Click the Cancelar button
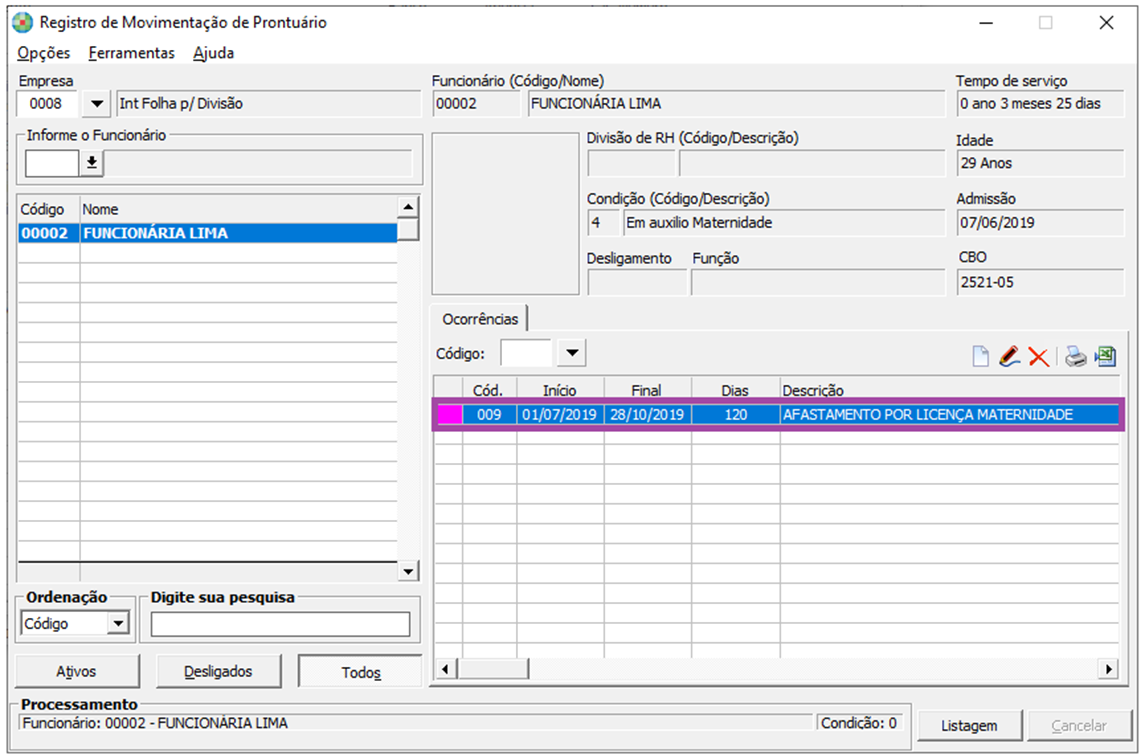The image size is (1145, 756). click(x=1079, y=725)
